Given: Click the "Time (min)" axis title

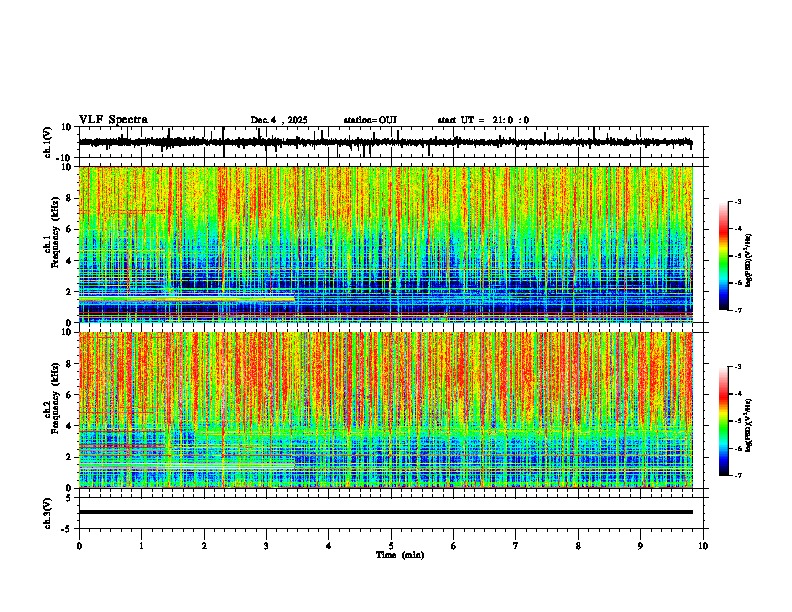Looking at the screenshot, I should pyautogui.click(x=400, y=555).
